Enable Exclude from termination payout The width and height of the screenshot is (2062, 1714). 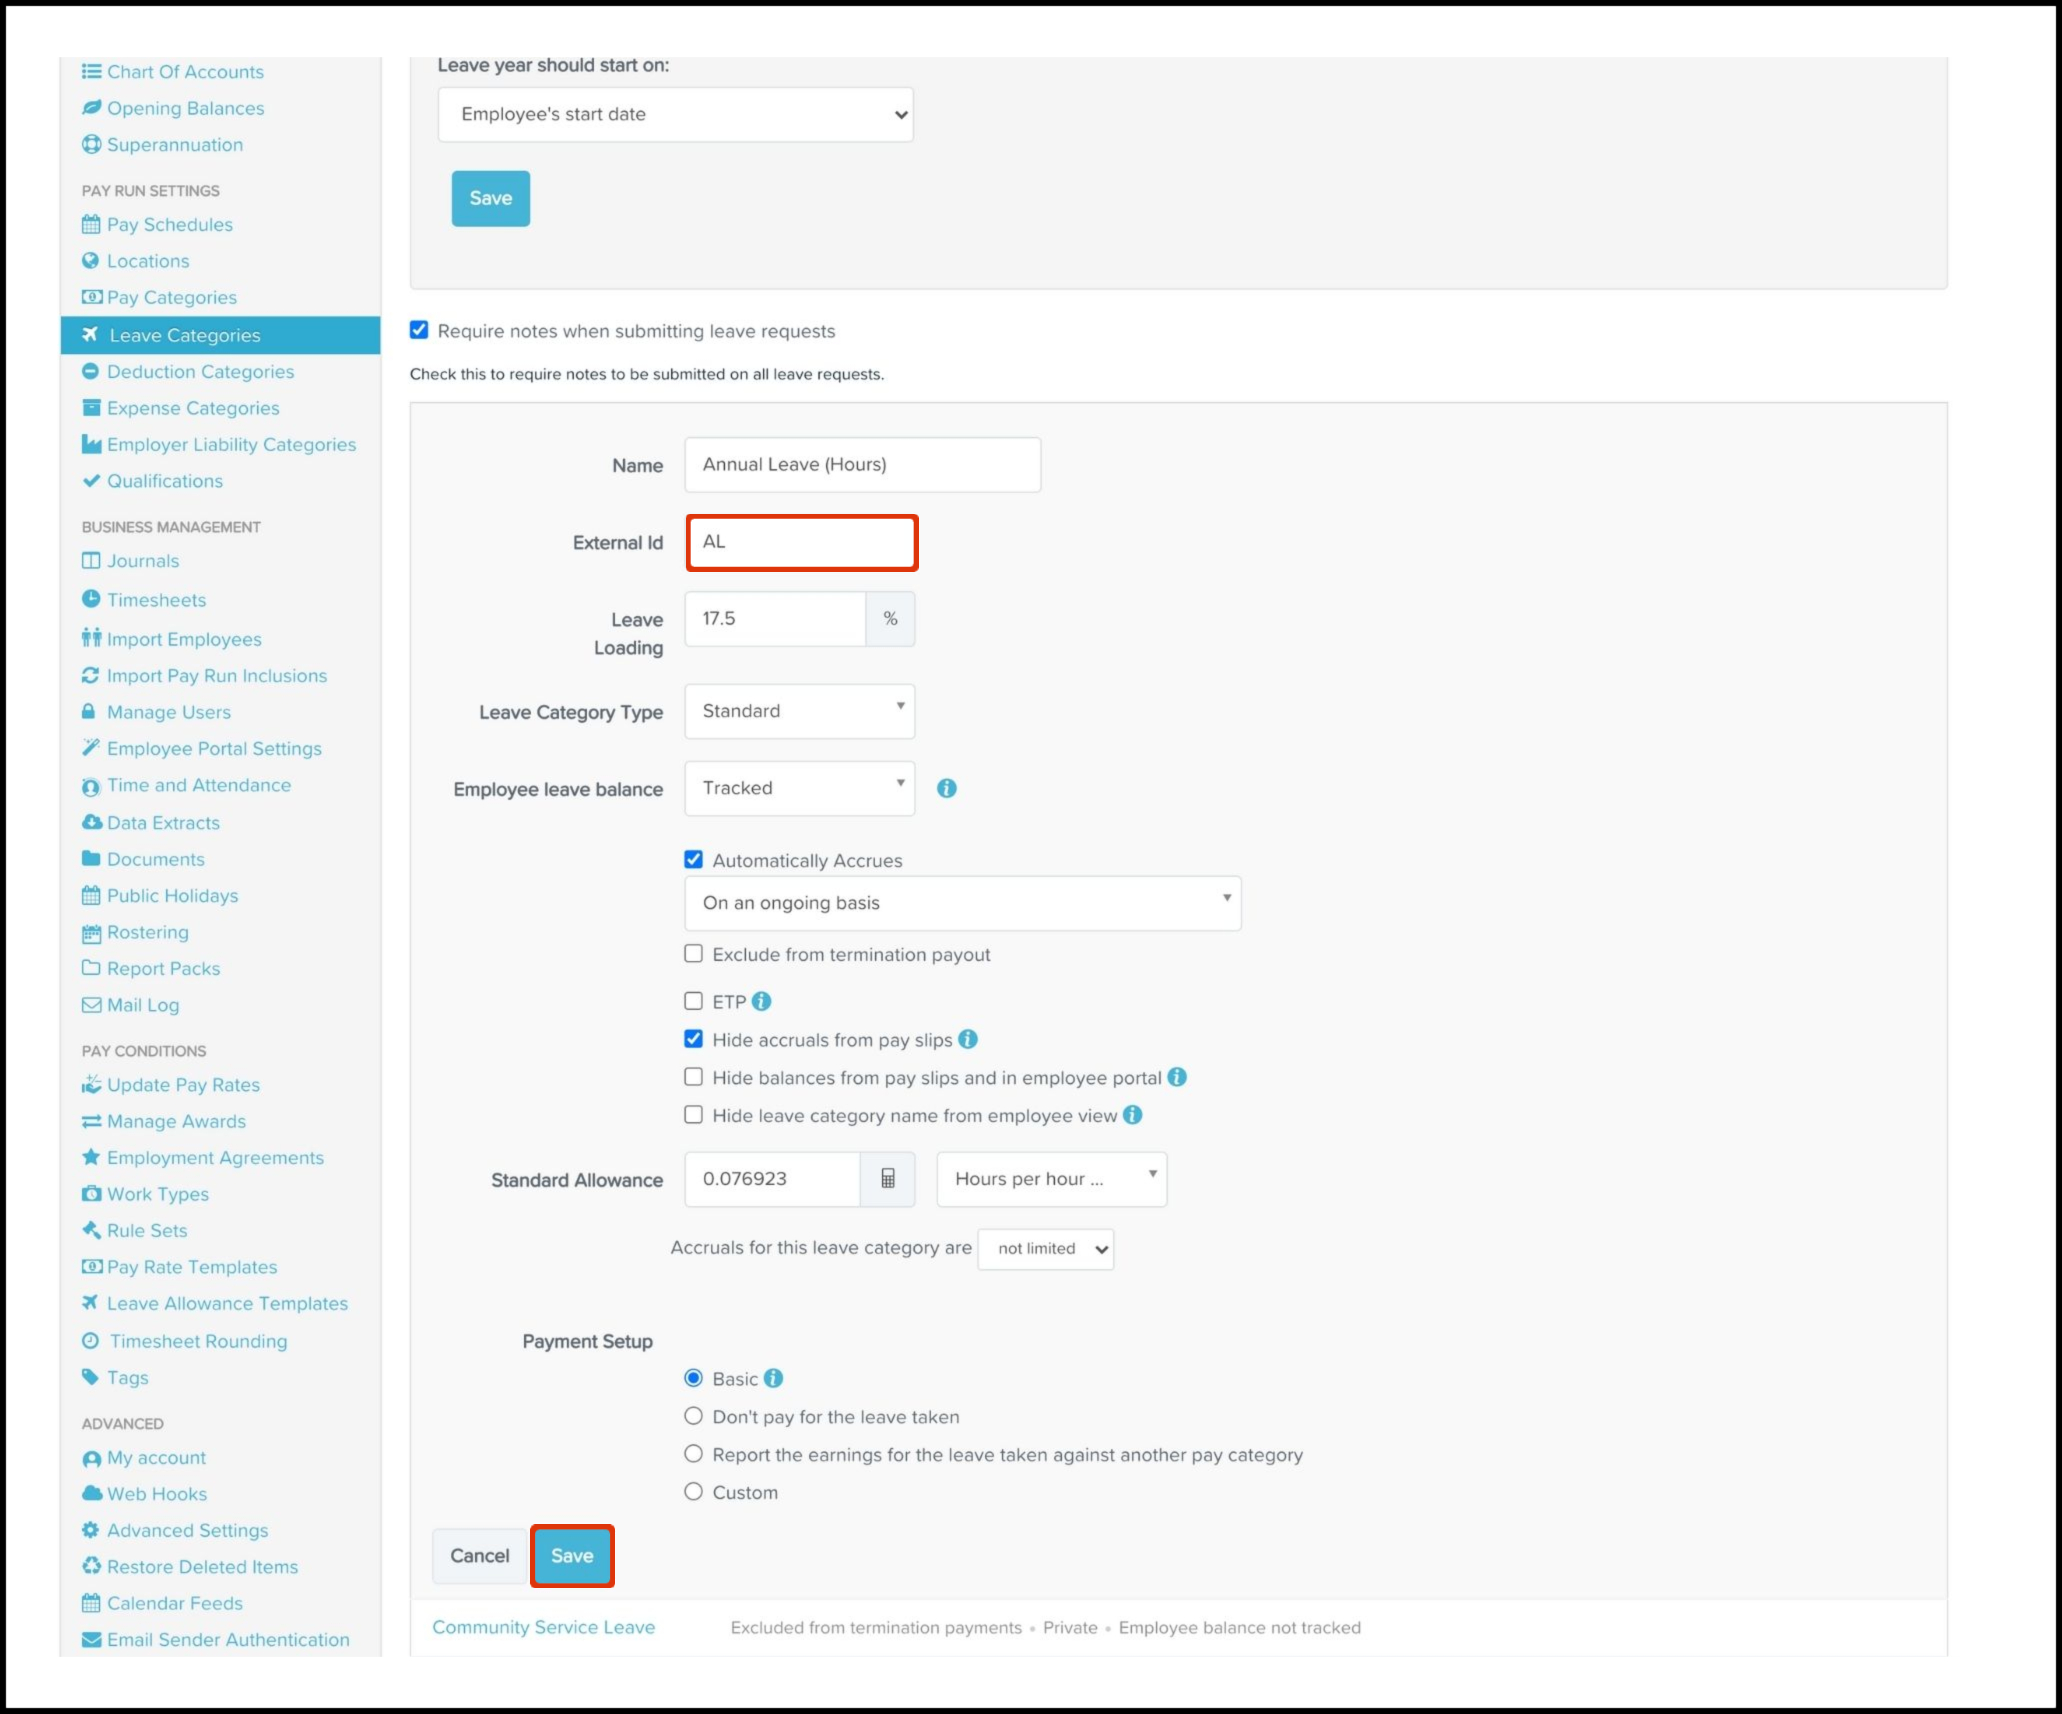(x=693, y=954)
